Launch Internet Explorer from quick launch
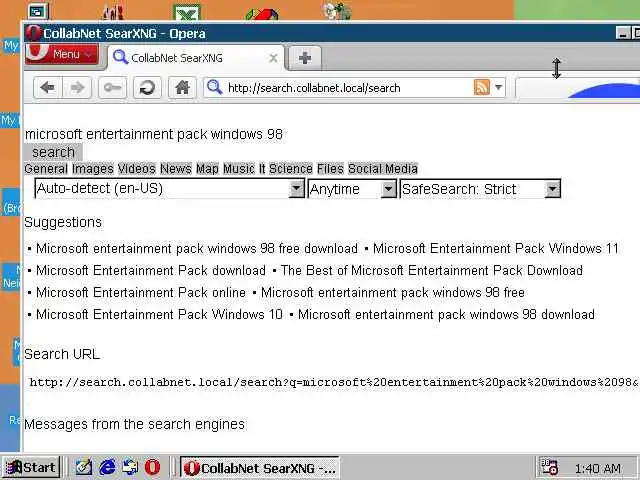The image size is (640, 480). tap(107, 467)
